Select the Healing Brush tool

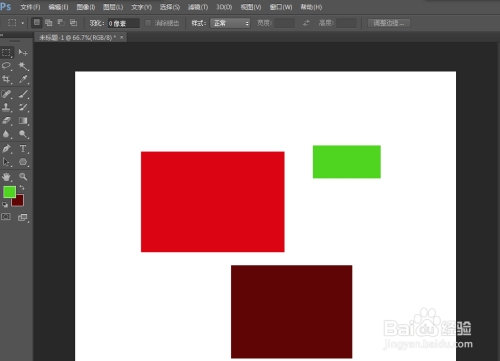click(x=6, y=94)
